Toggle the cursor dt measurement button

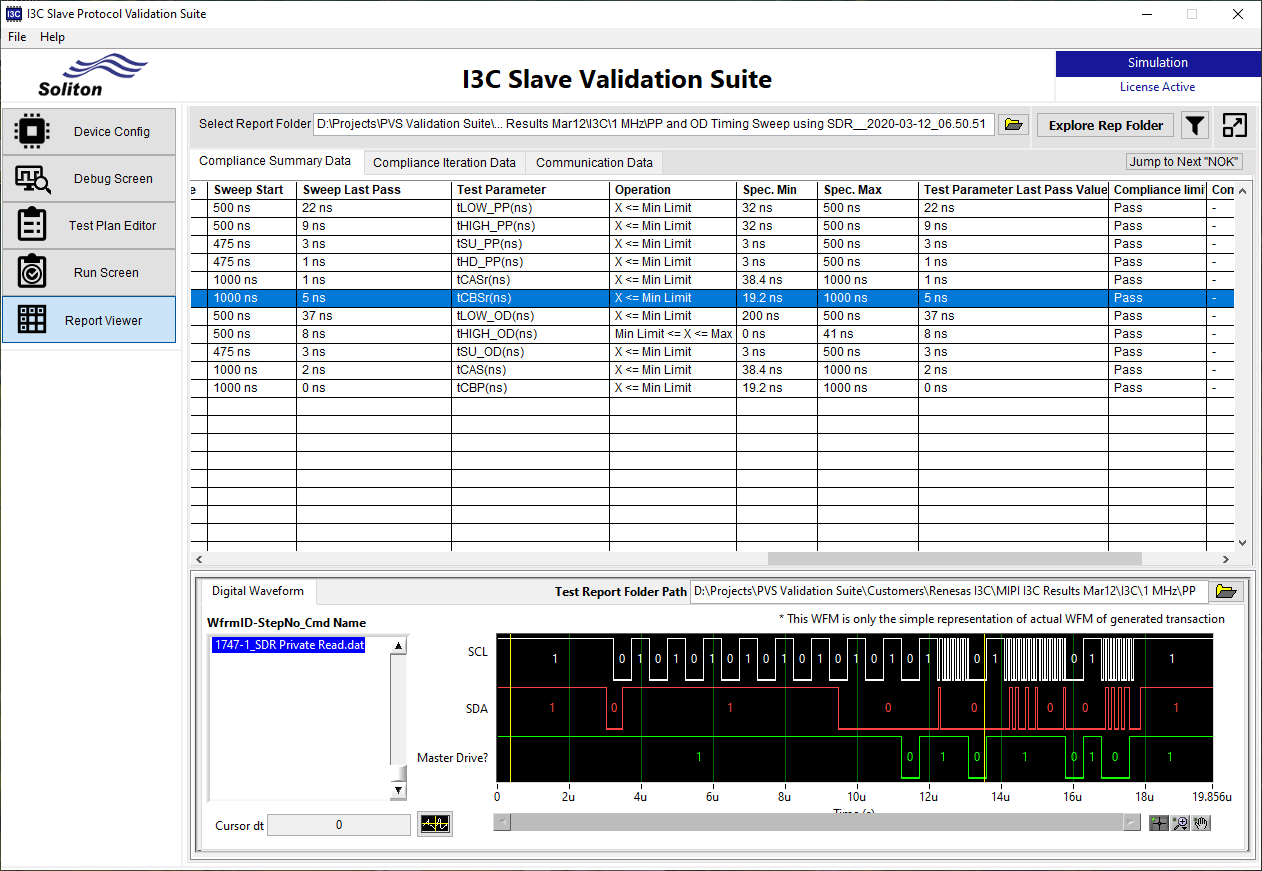(x=434, y=824)
